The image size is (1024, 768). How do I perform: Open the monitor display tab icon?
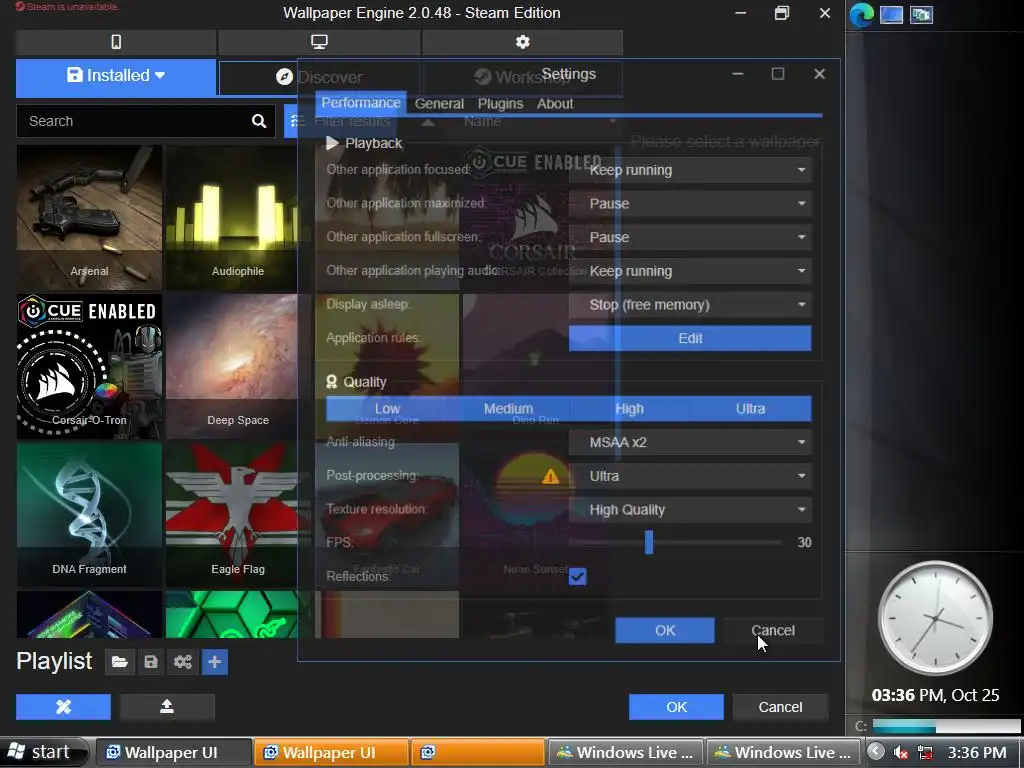[x=319, y=42]
